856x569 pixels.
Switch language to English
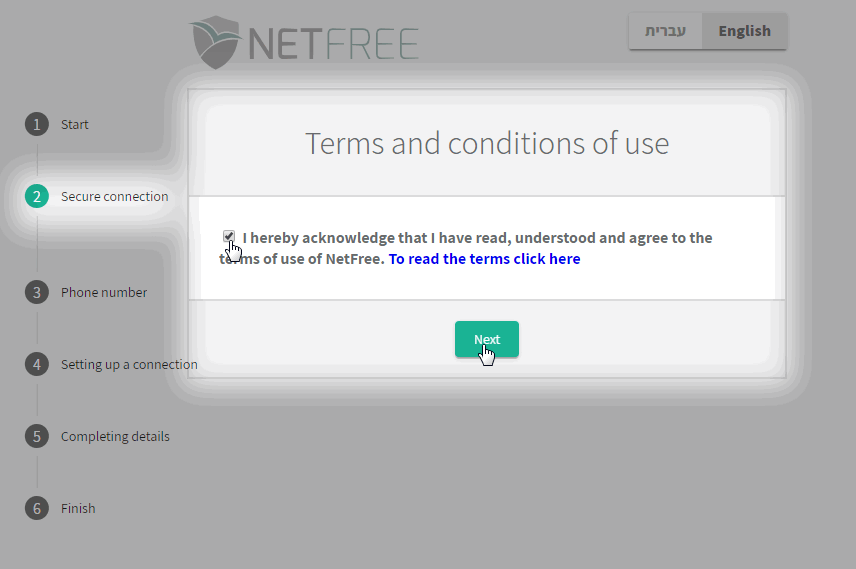(x=745, y=31)
